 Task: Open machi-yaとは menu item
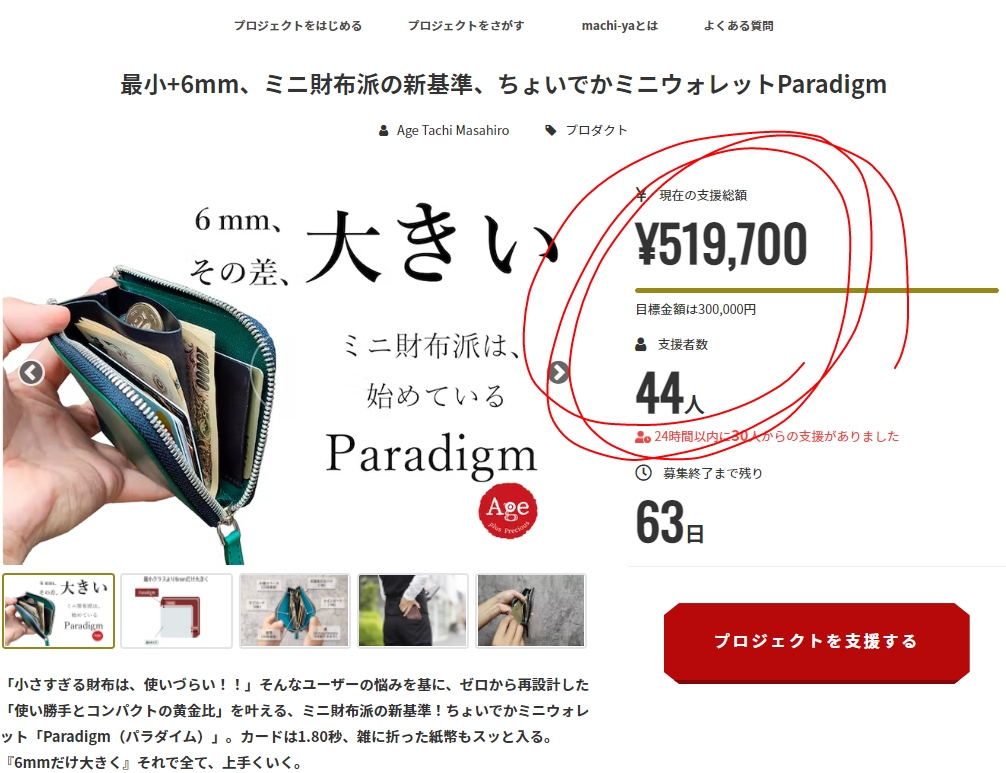[x=620, y=26]
